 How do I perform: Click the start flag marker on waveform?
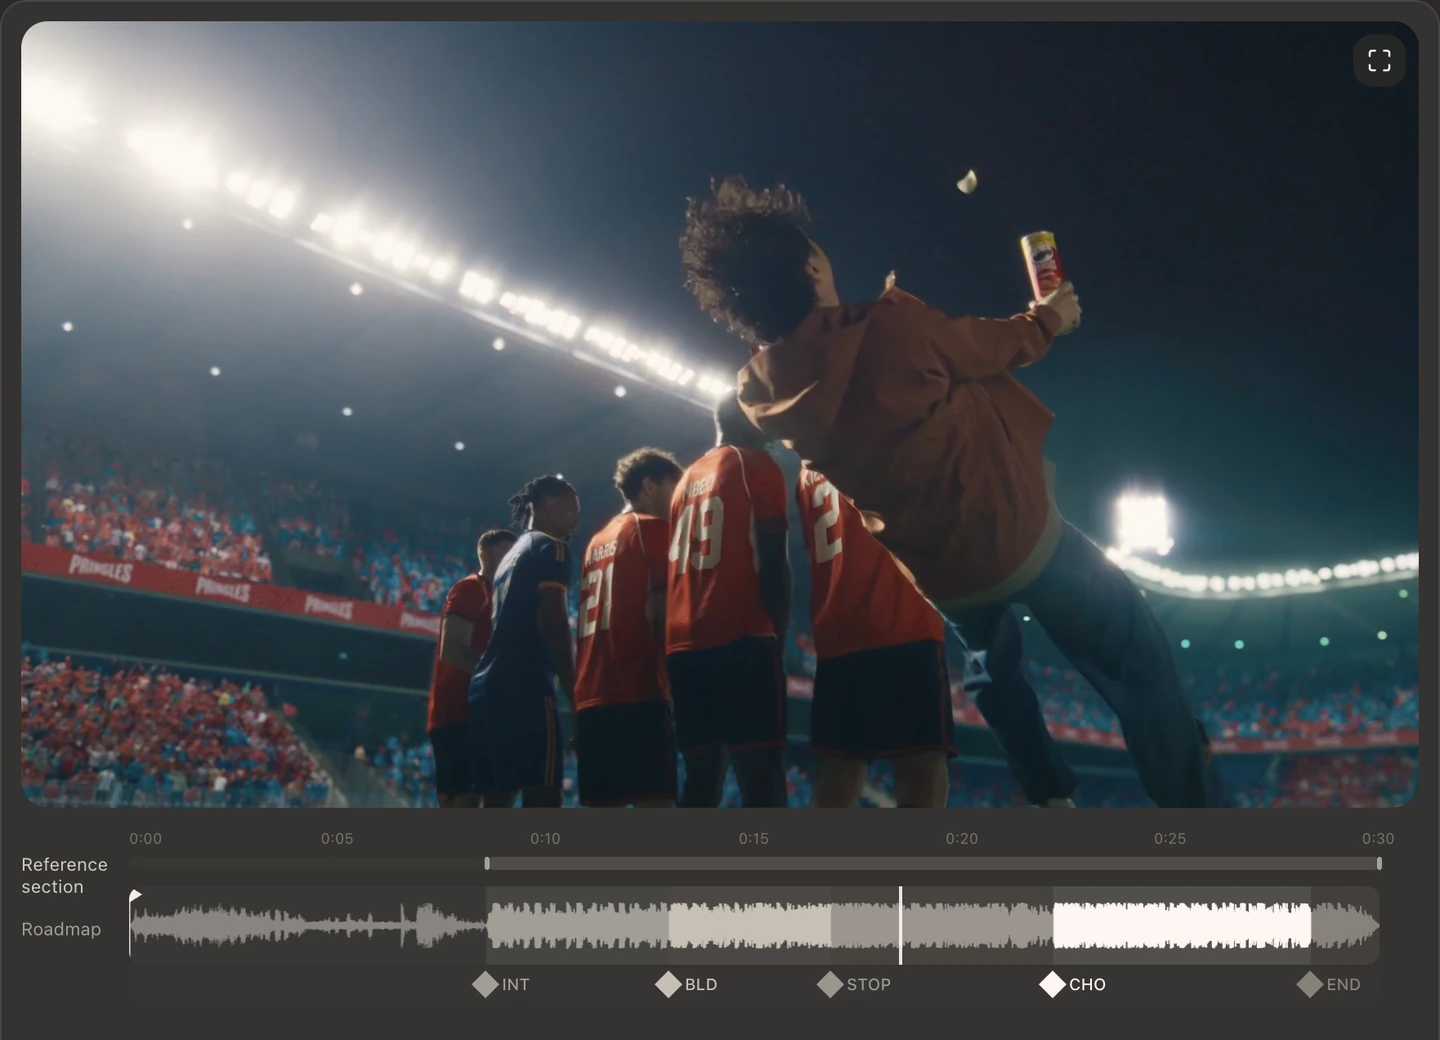point(135,895)
